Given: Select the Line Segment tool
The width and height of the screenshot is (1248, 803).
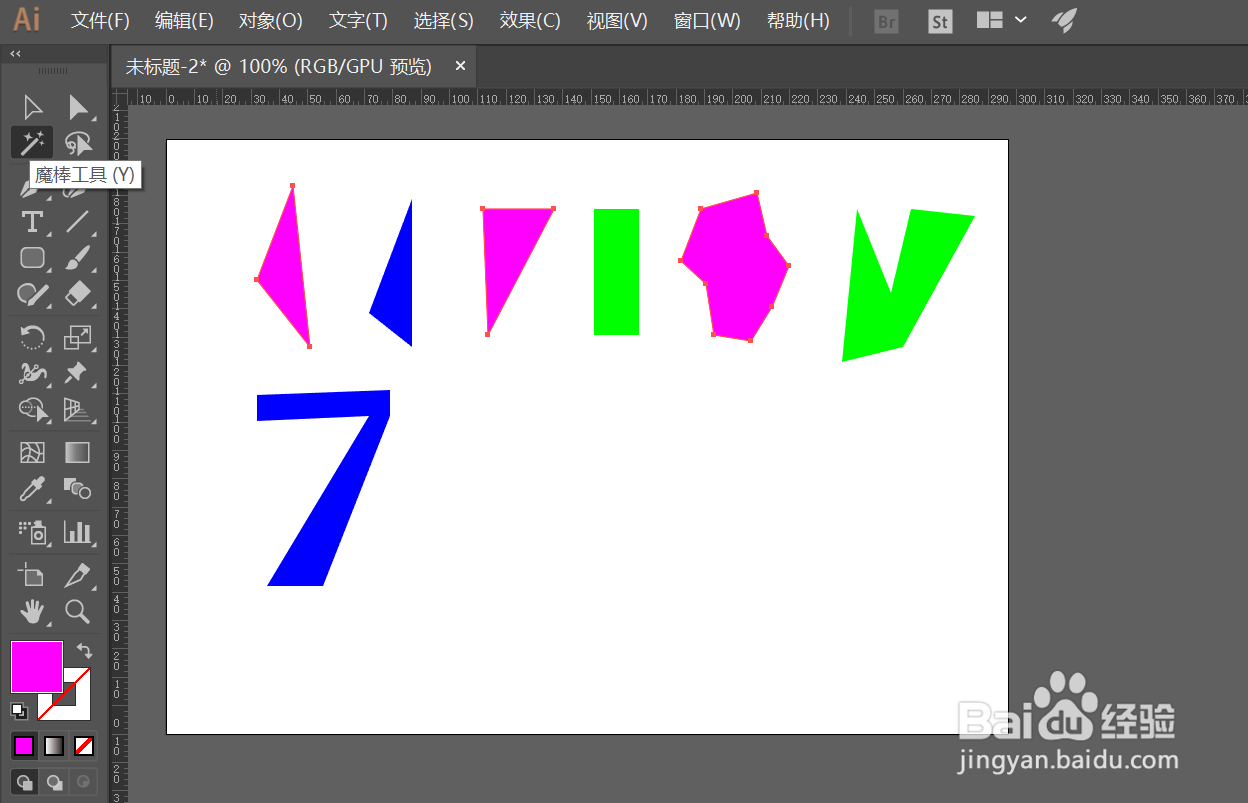Looking at the screenshot, I should coord(78,221).
